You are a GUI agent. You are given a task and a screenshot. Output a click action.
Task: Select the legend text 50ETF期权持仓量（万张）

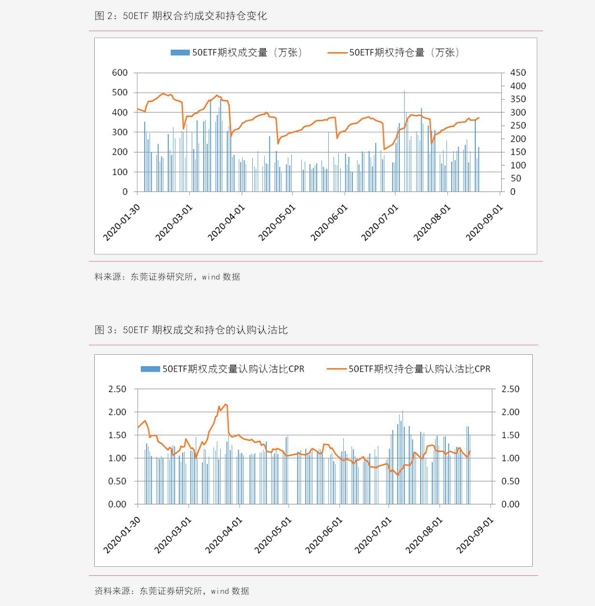(x=405, y=53)
